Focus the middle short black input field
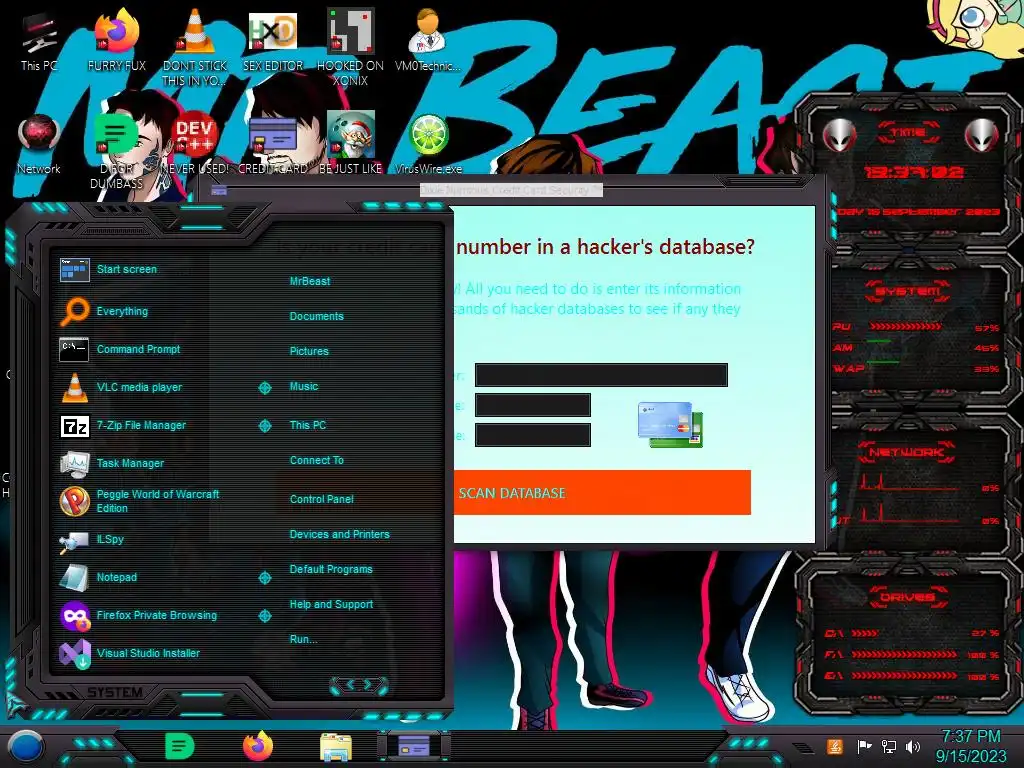This screenshot has width=1024, height=768. coord(532,405)
